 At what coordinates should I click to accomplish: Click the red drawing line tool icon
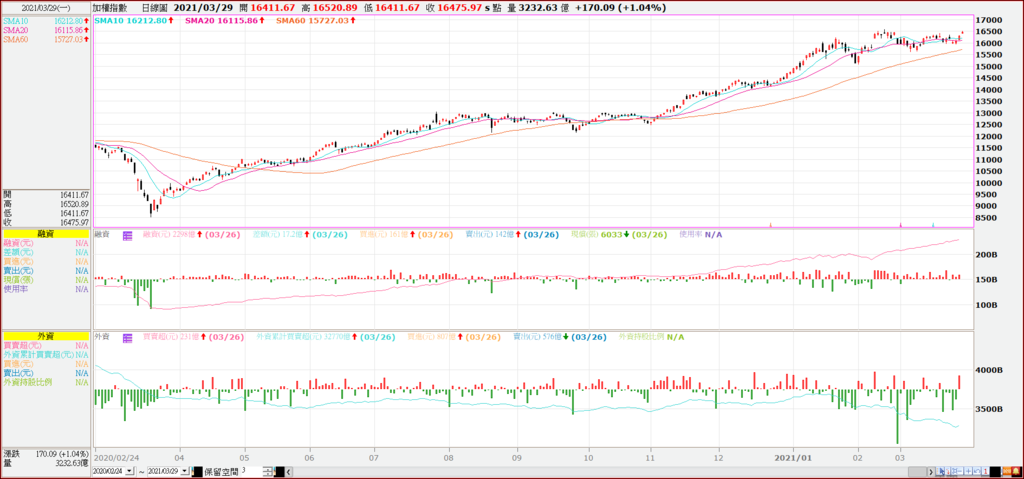949,471
